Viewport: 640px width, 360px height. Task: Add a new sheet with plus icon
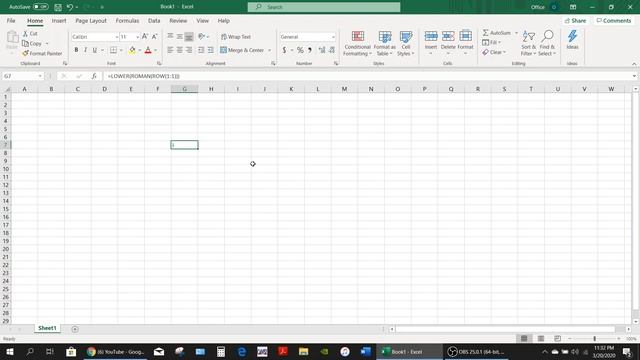75,329
